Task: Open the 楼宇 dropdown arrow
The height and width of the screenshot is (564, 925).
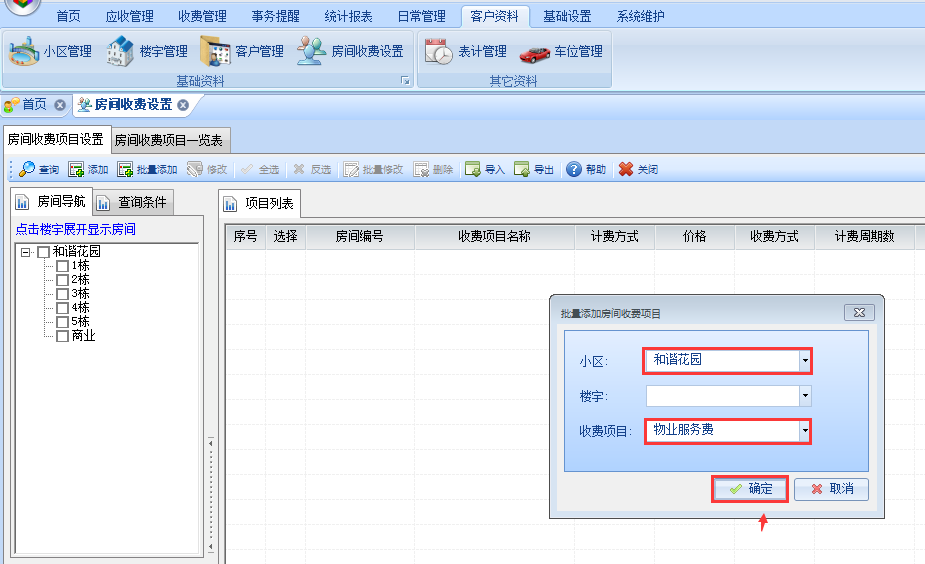Action: click(x=805, y=396)
